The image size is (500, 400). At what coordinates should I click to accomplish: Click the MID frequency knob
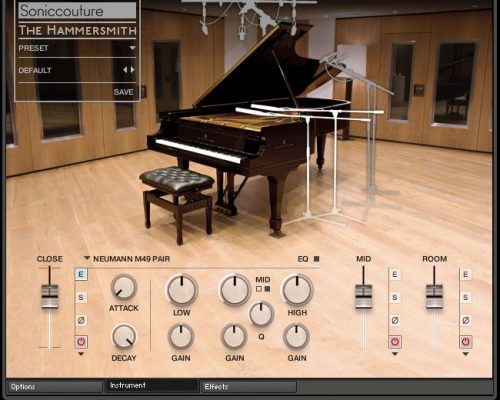235,289
